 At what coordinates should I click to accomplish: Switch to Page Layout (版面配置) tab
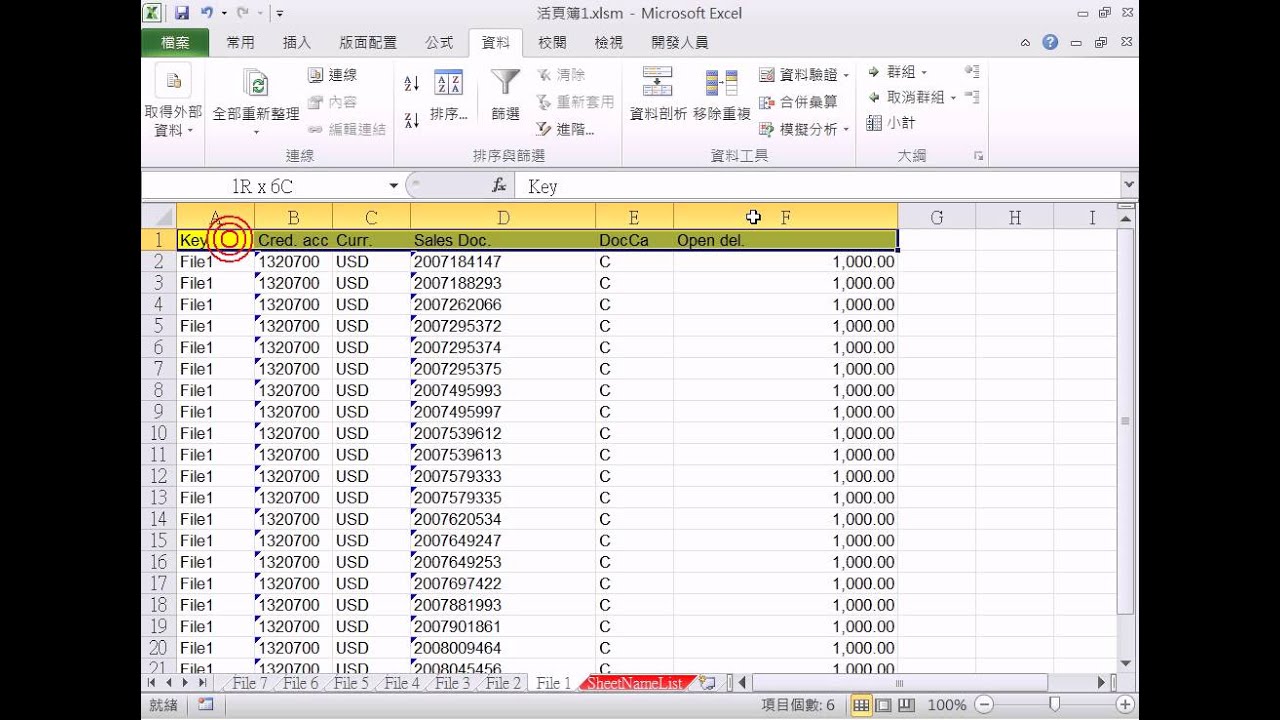(x=368, y=42)
